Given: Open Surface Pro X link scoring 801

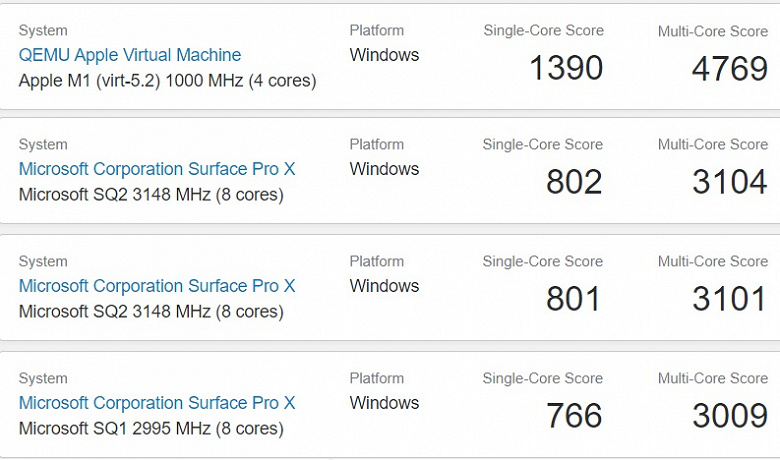Looking at the screenshot, I should [x=157, y=286].
